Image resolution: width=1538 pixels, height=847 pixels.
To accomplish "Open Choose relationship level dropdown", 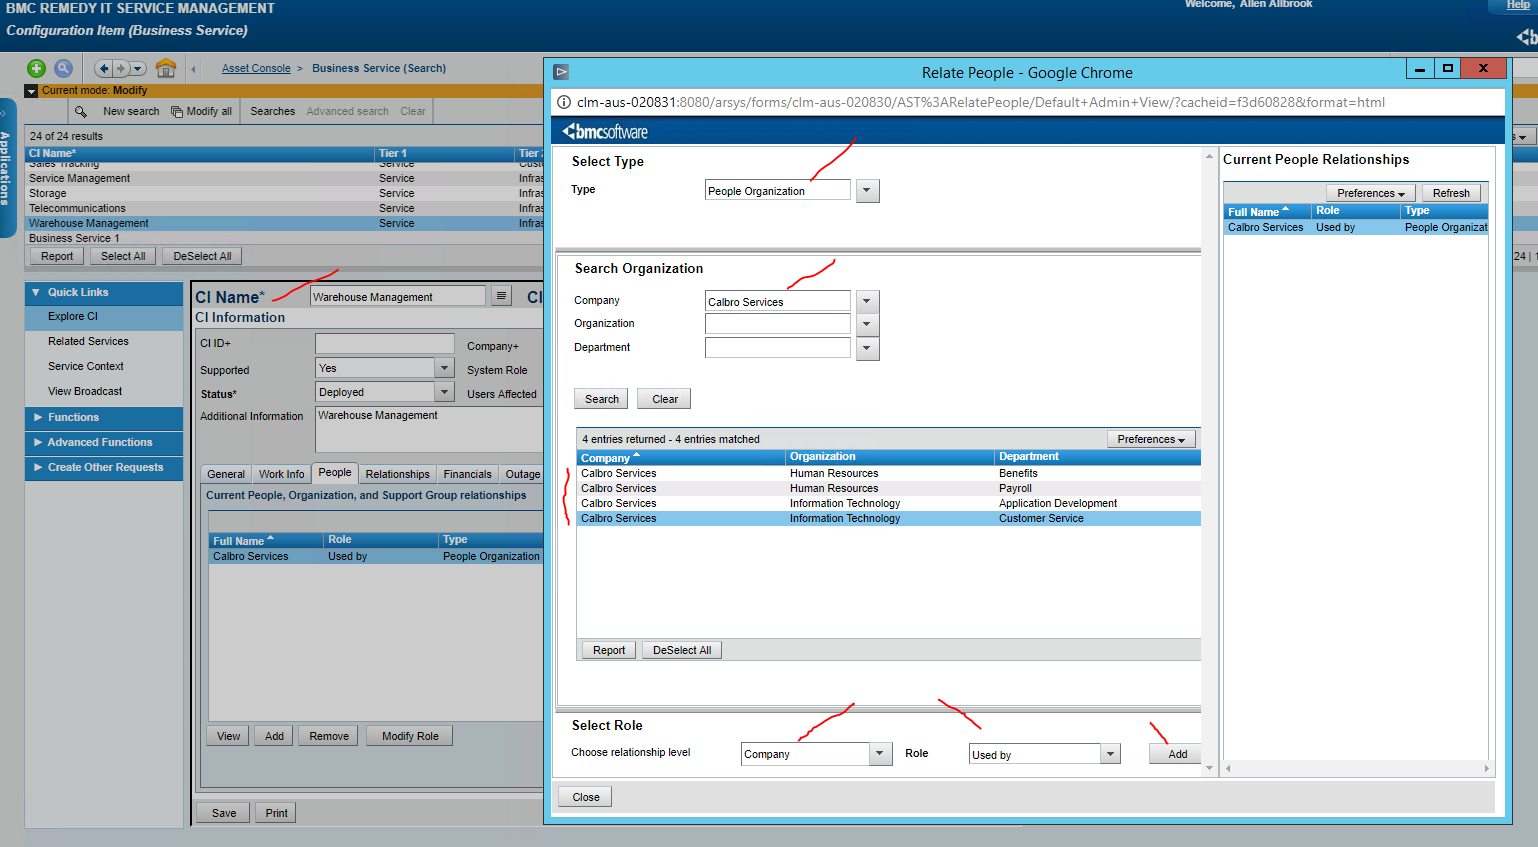I will [x=880, y=754].
